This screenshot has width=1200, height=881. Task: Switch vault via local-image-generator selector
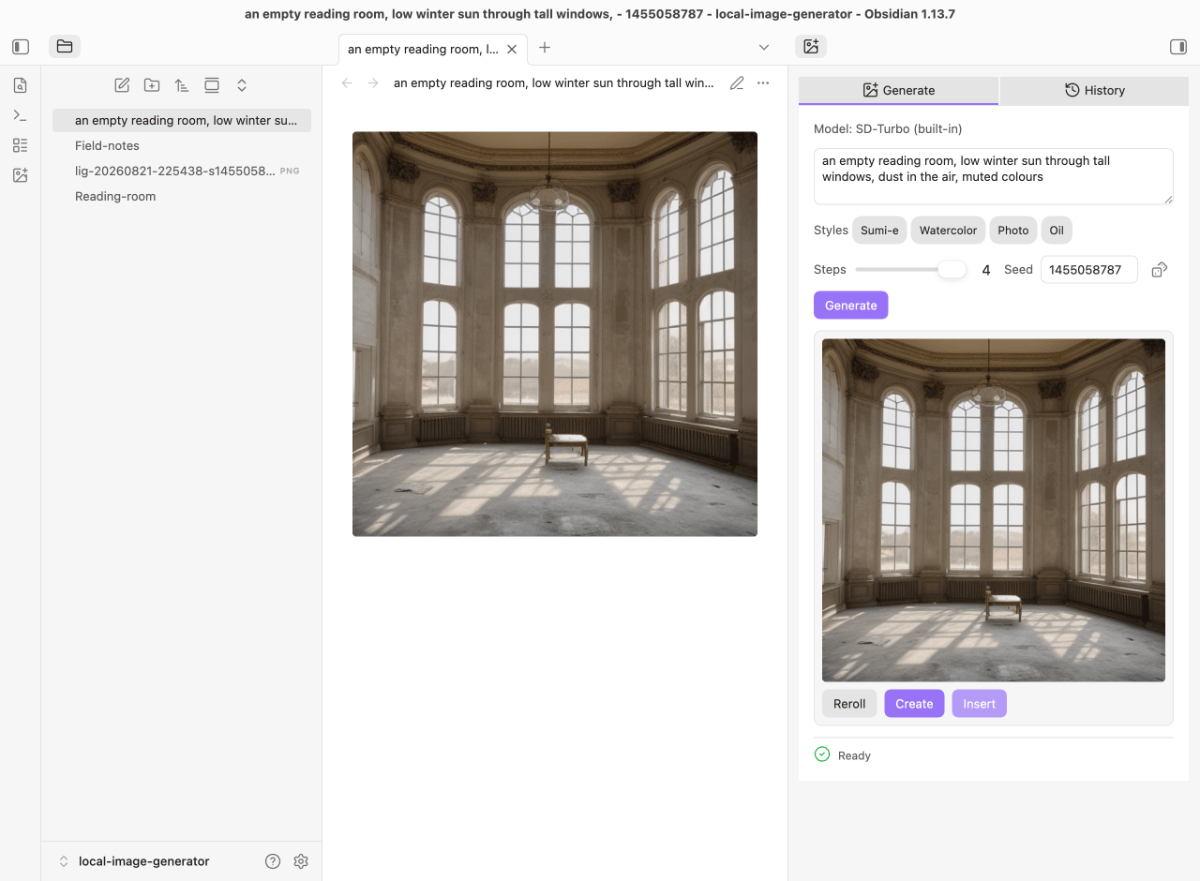click(x=134, y=861)
